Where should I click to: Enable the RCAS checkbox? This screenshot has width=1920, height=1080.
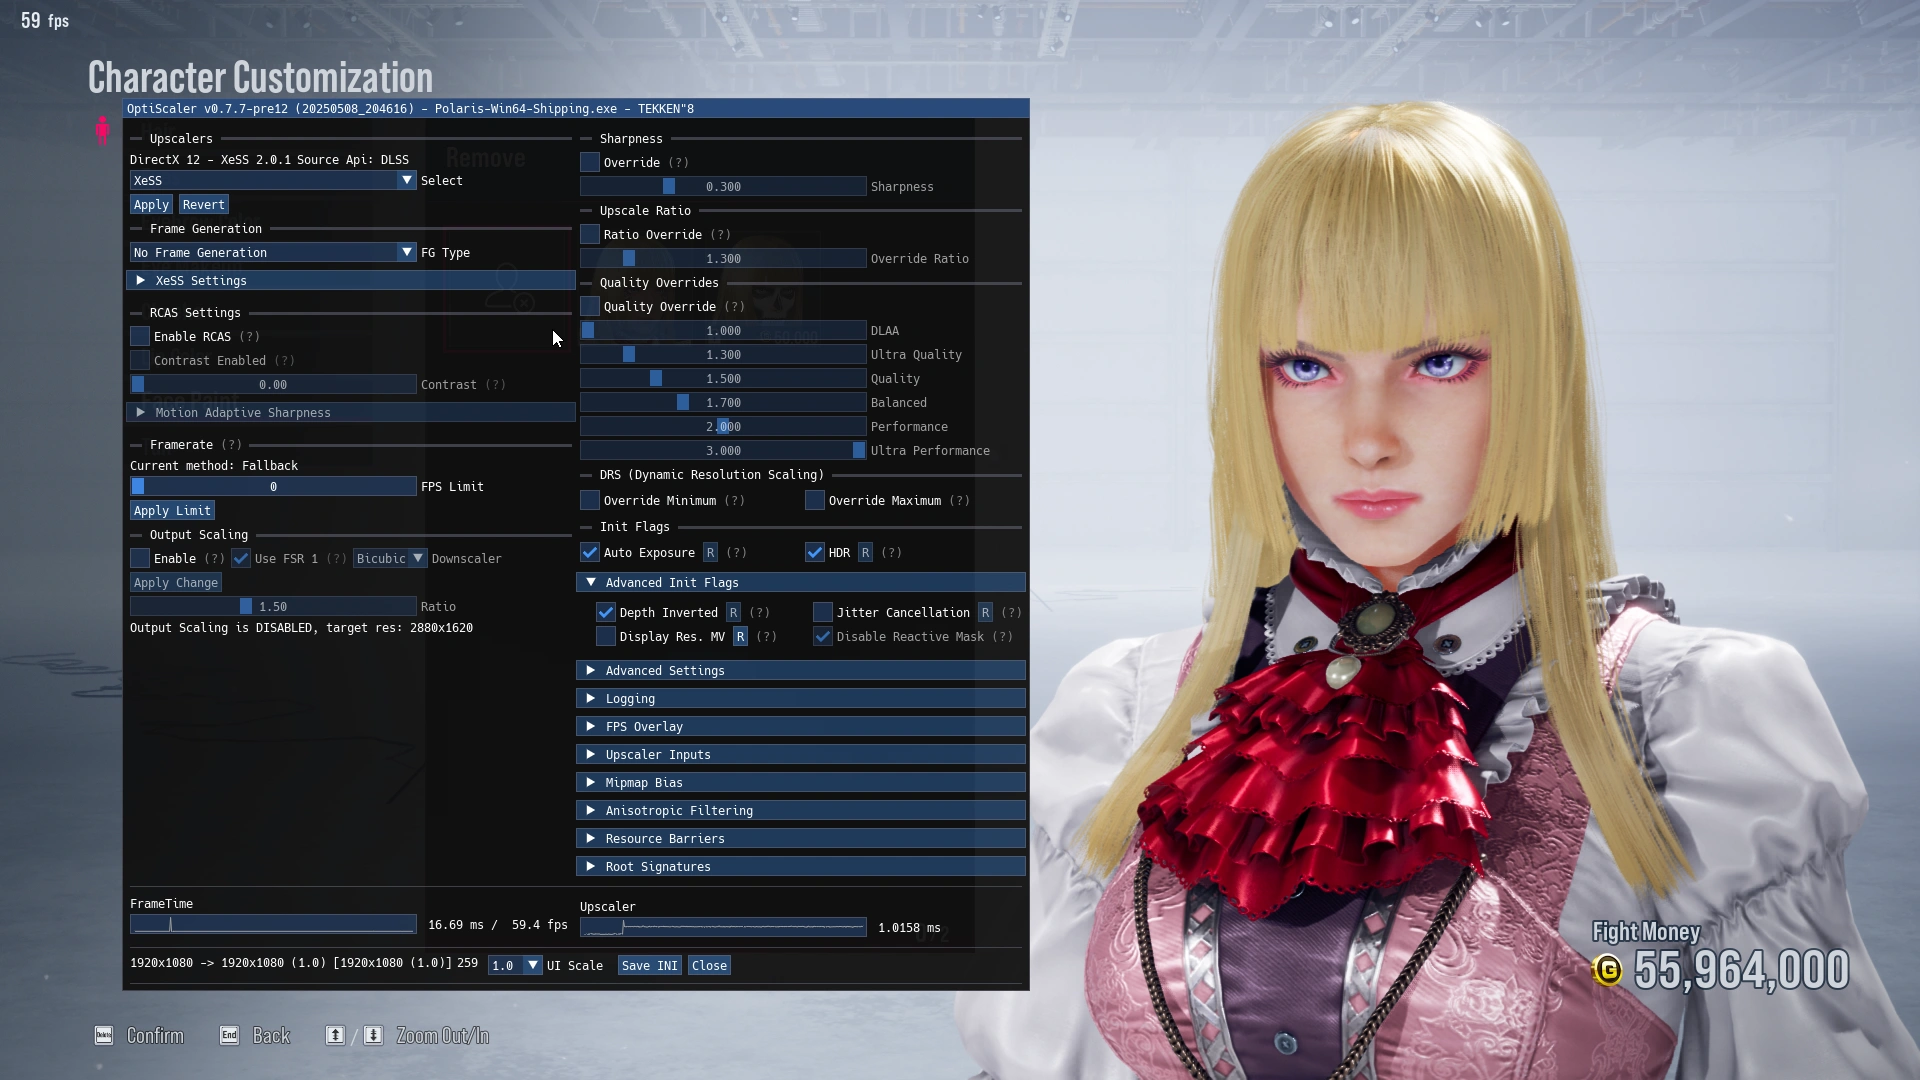click(x=140, y=336)
